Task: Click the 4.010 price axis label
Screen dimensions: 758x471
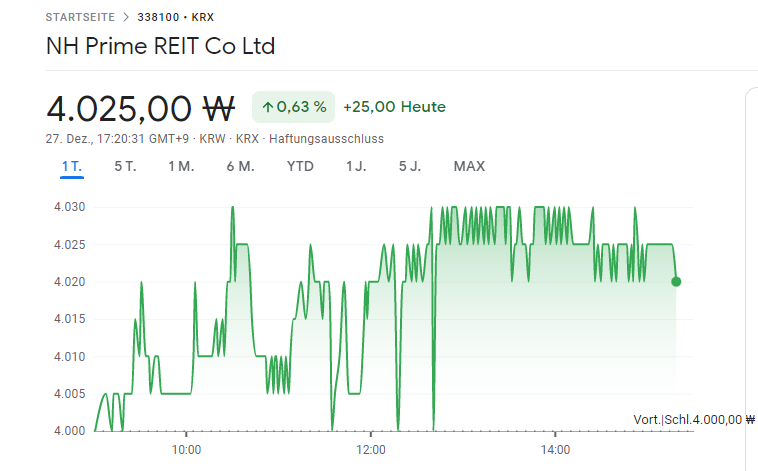Action: (70, 357)
